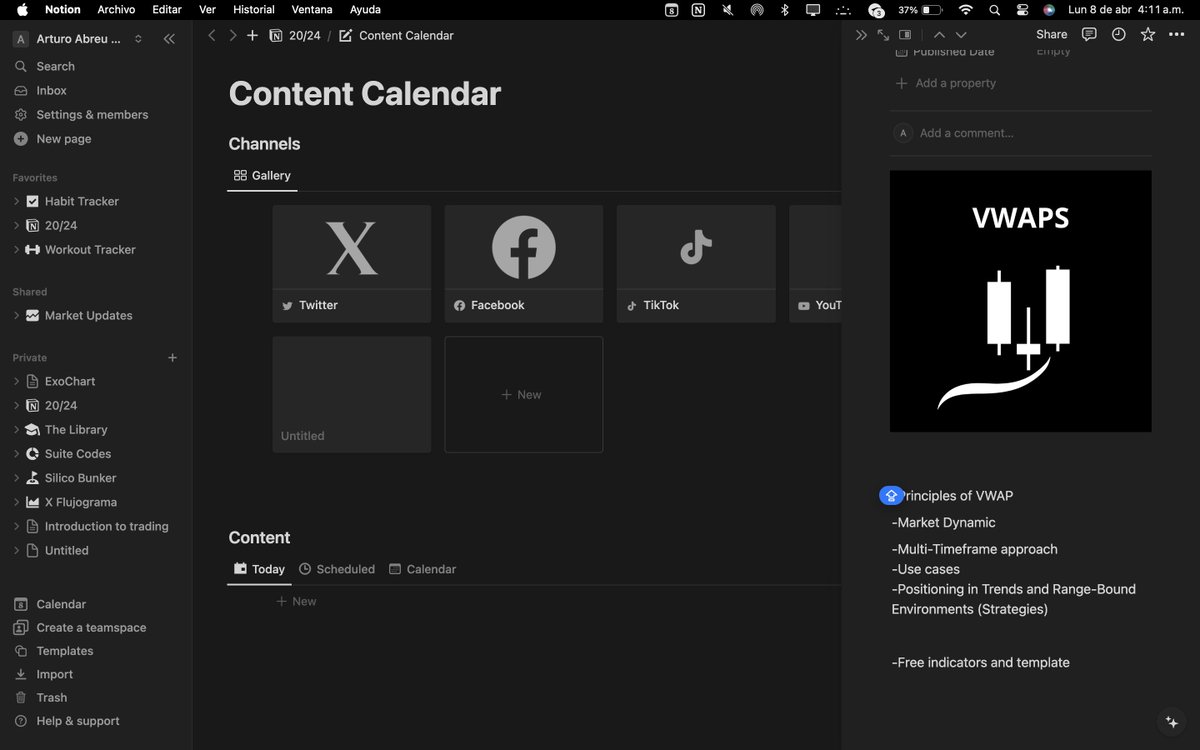The image size is (1200, 750).
Task: Select the Today tab
Action: 259,569
